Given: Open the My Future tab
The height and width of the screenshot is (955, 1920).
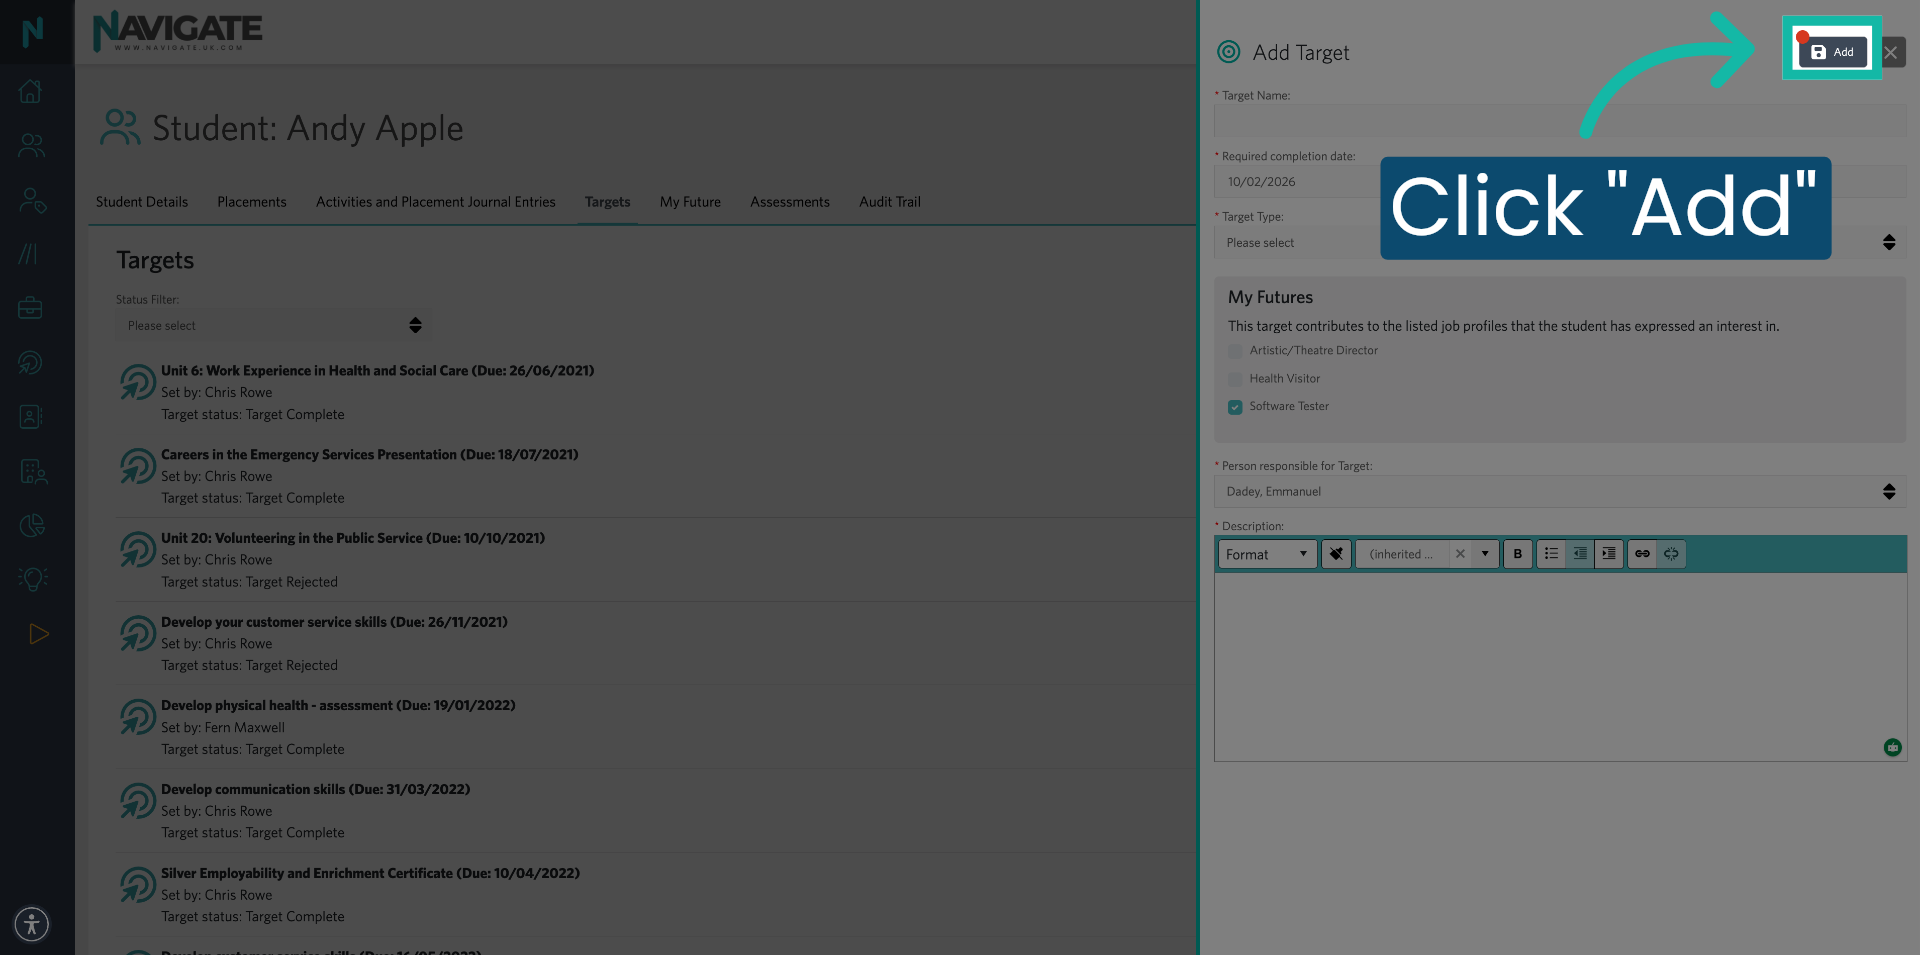Looking at the screenshot, I should (x=690, y=202).
